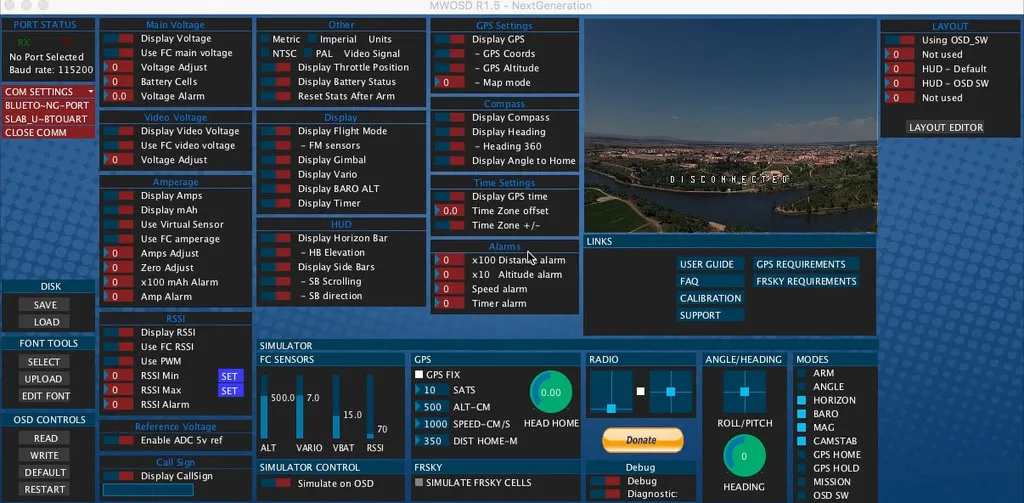Turn on Simulate on OSD toggle
This screenshot has height=503, width=1024.
275,484
